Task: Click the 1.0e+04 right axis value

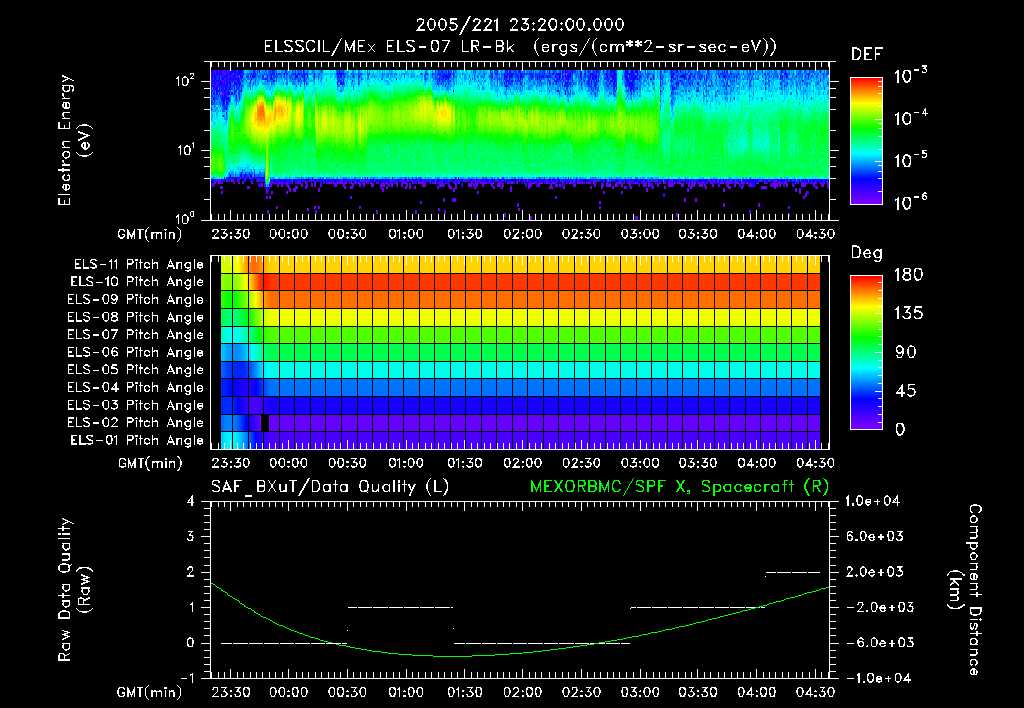Action: (x=872, y=502)
